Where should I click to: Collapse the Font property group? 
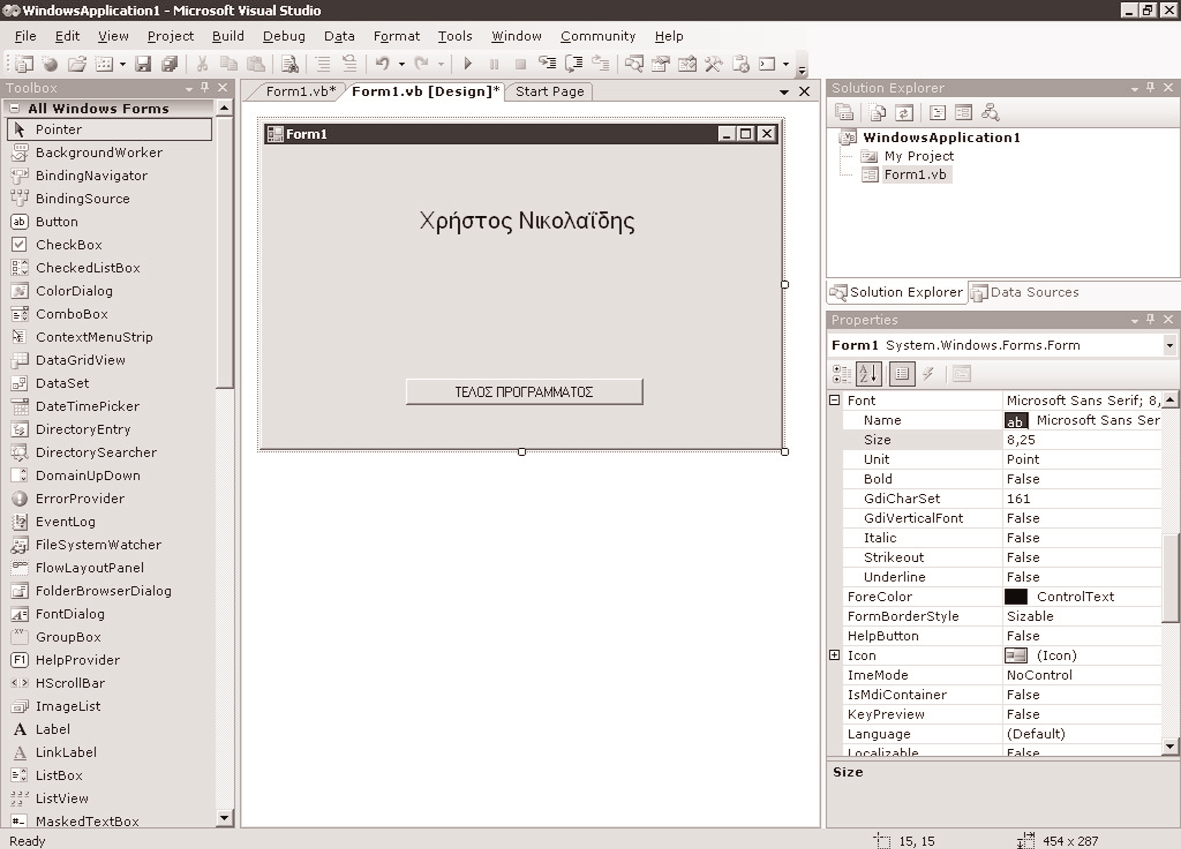(x=835, y=400)
